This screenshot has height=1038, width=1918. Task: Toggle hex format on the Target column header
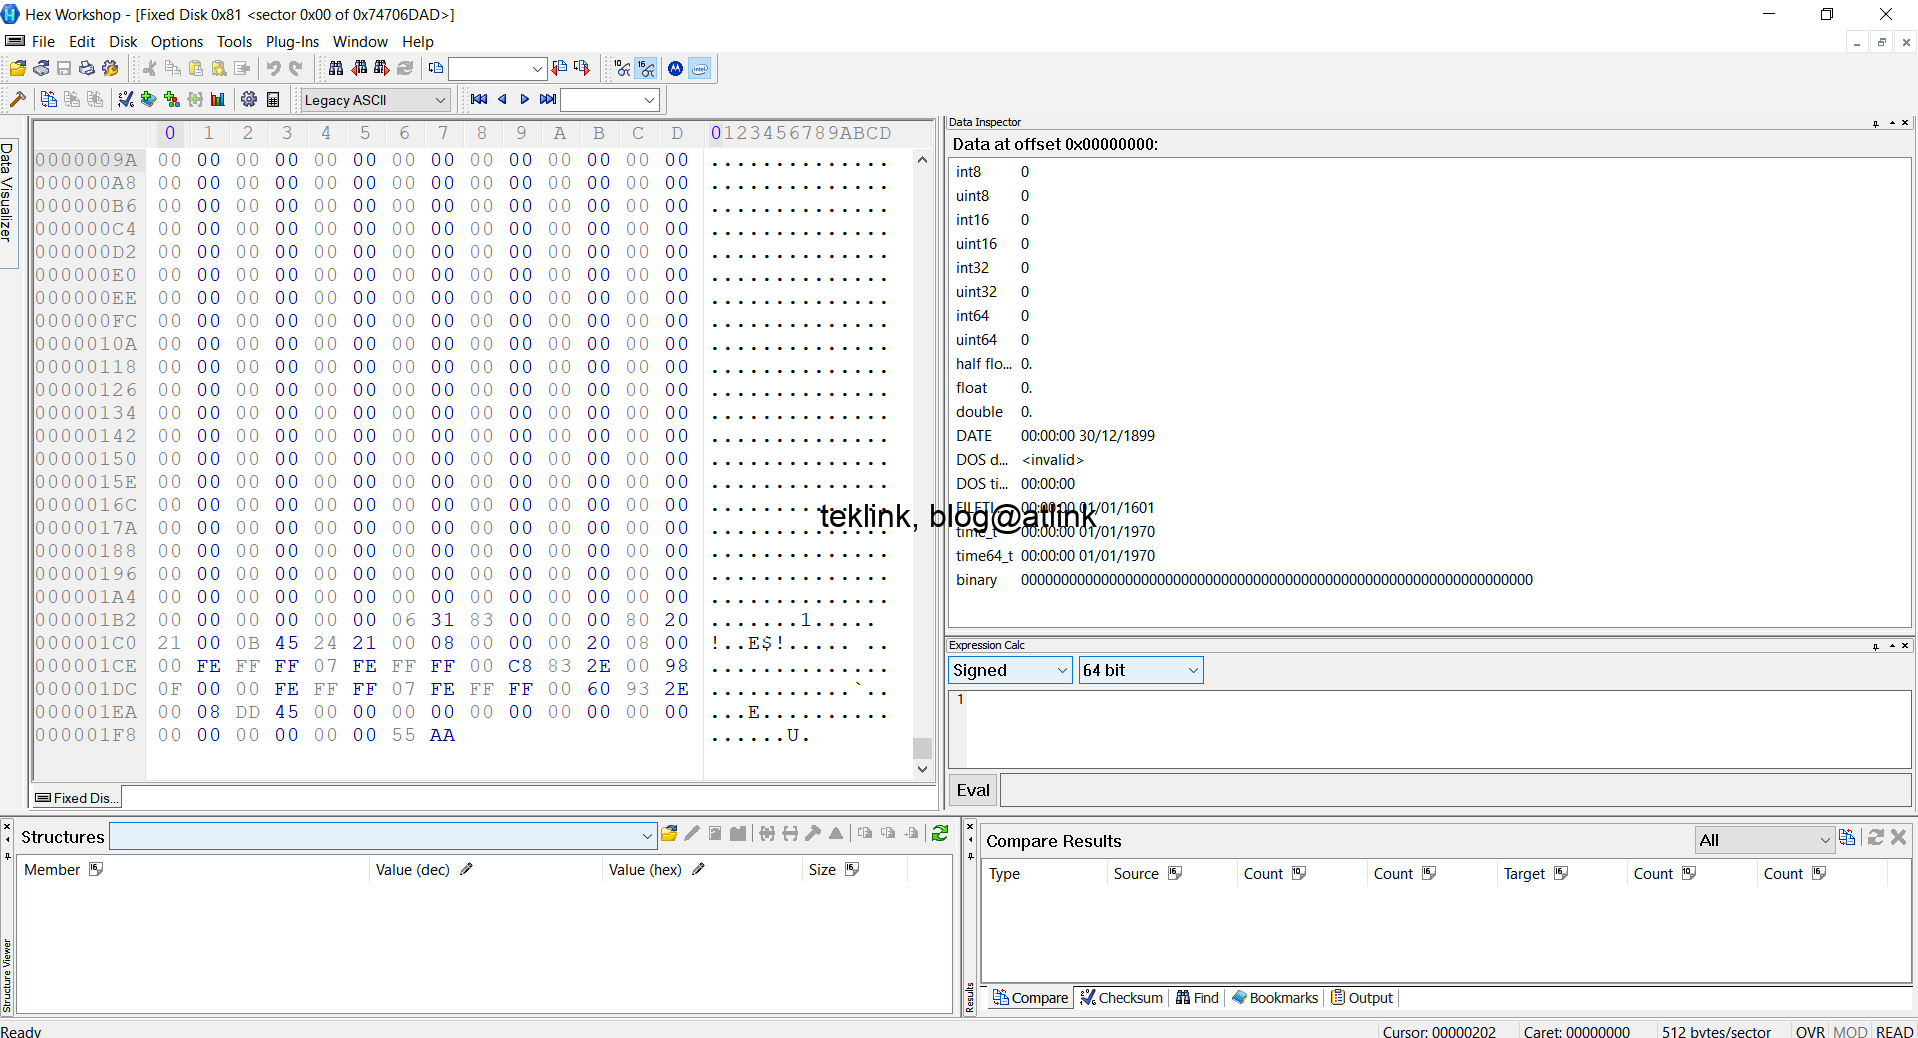tap(1561, 873)
